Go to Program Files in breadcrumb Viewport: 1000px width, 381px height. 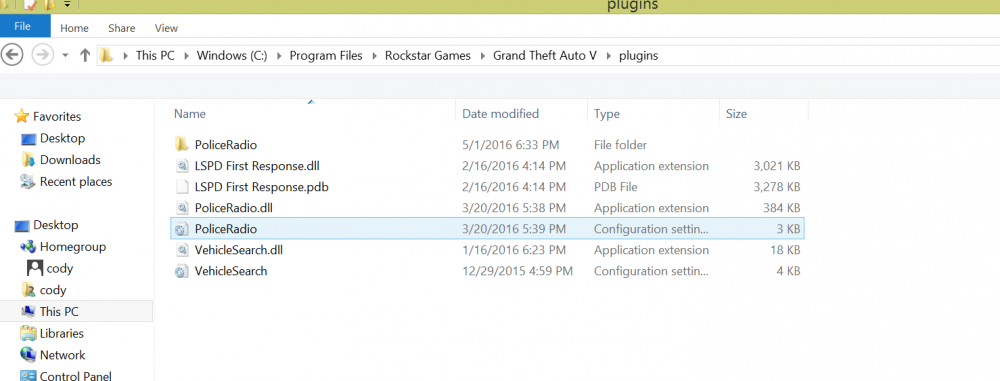[x=326, y=56]
